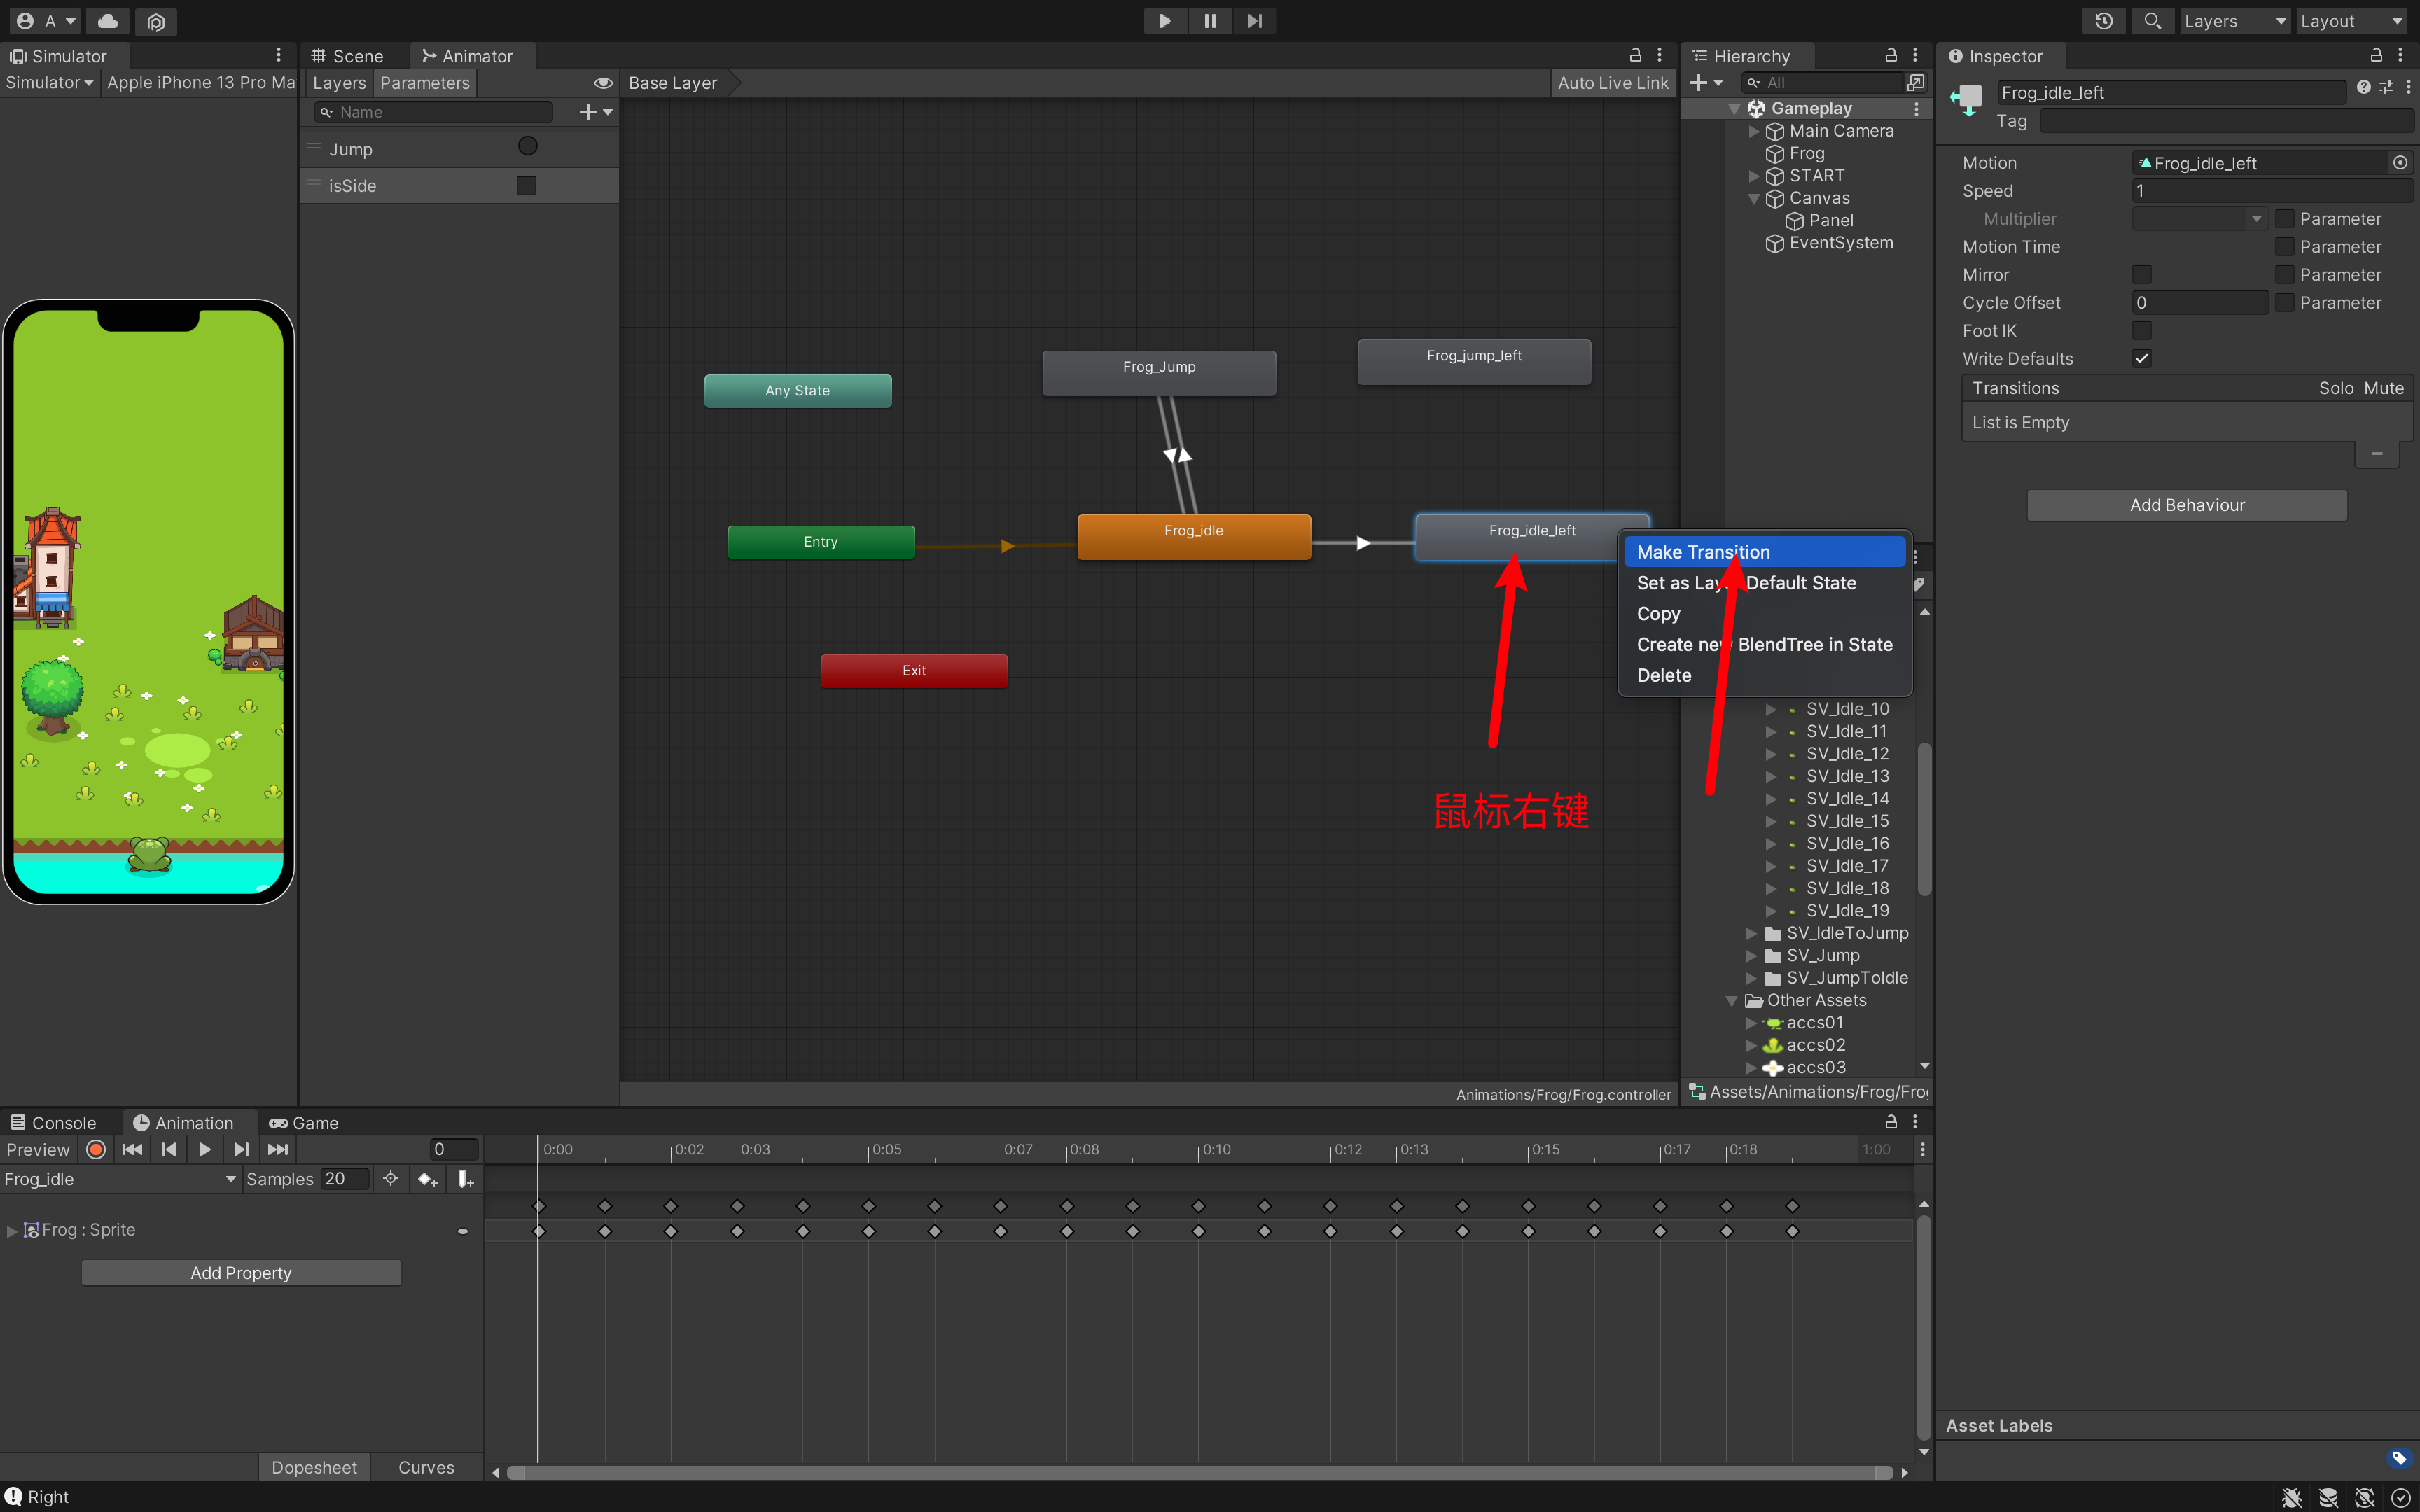Choose Create new BlendTree in State

click(x=1764, y=645)
